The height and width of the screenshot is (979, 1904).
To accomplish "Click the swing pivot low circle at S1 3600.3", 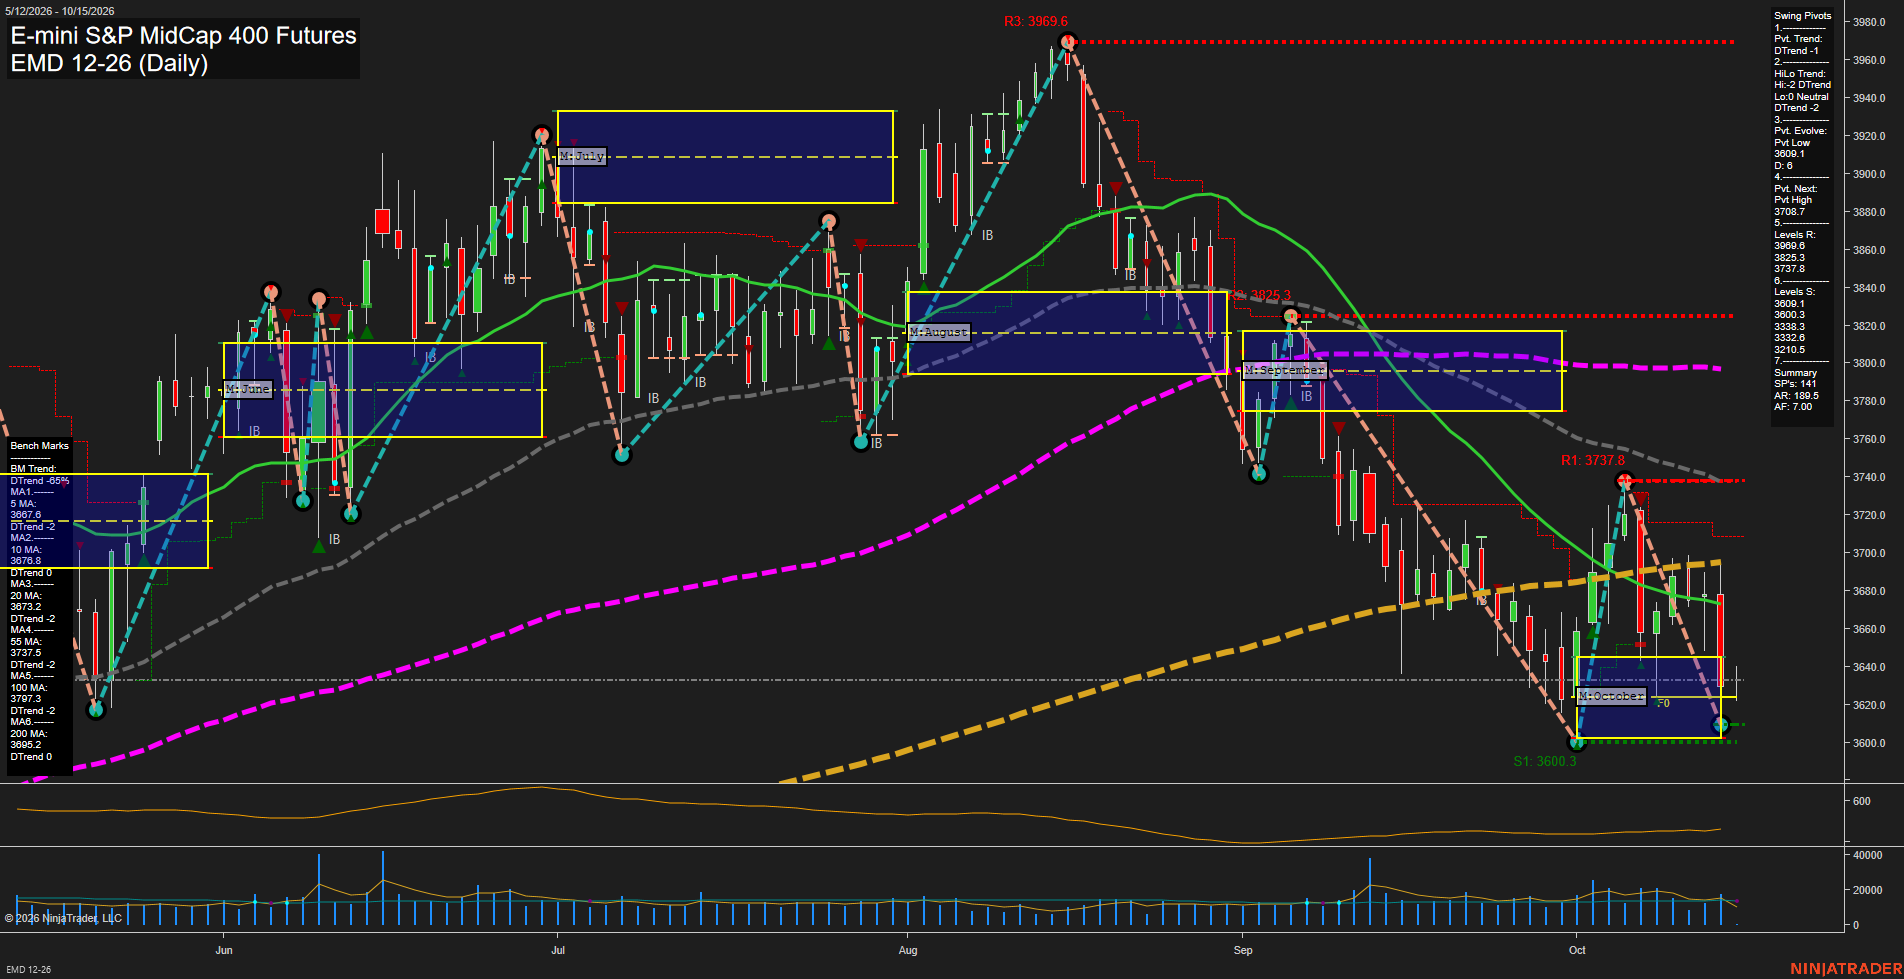I will 1577,742.
